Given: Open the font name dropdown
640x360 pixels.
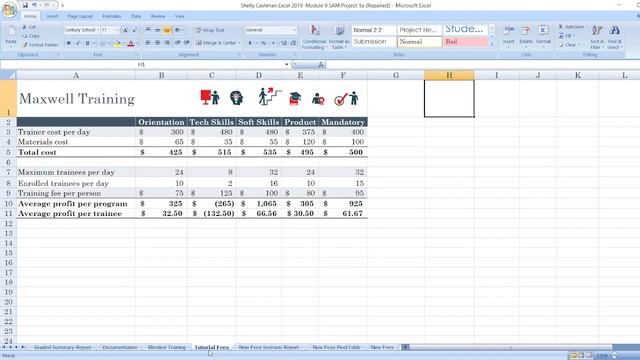Looking at the screenshot, I should [98, 30].
